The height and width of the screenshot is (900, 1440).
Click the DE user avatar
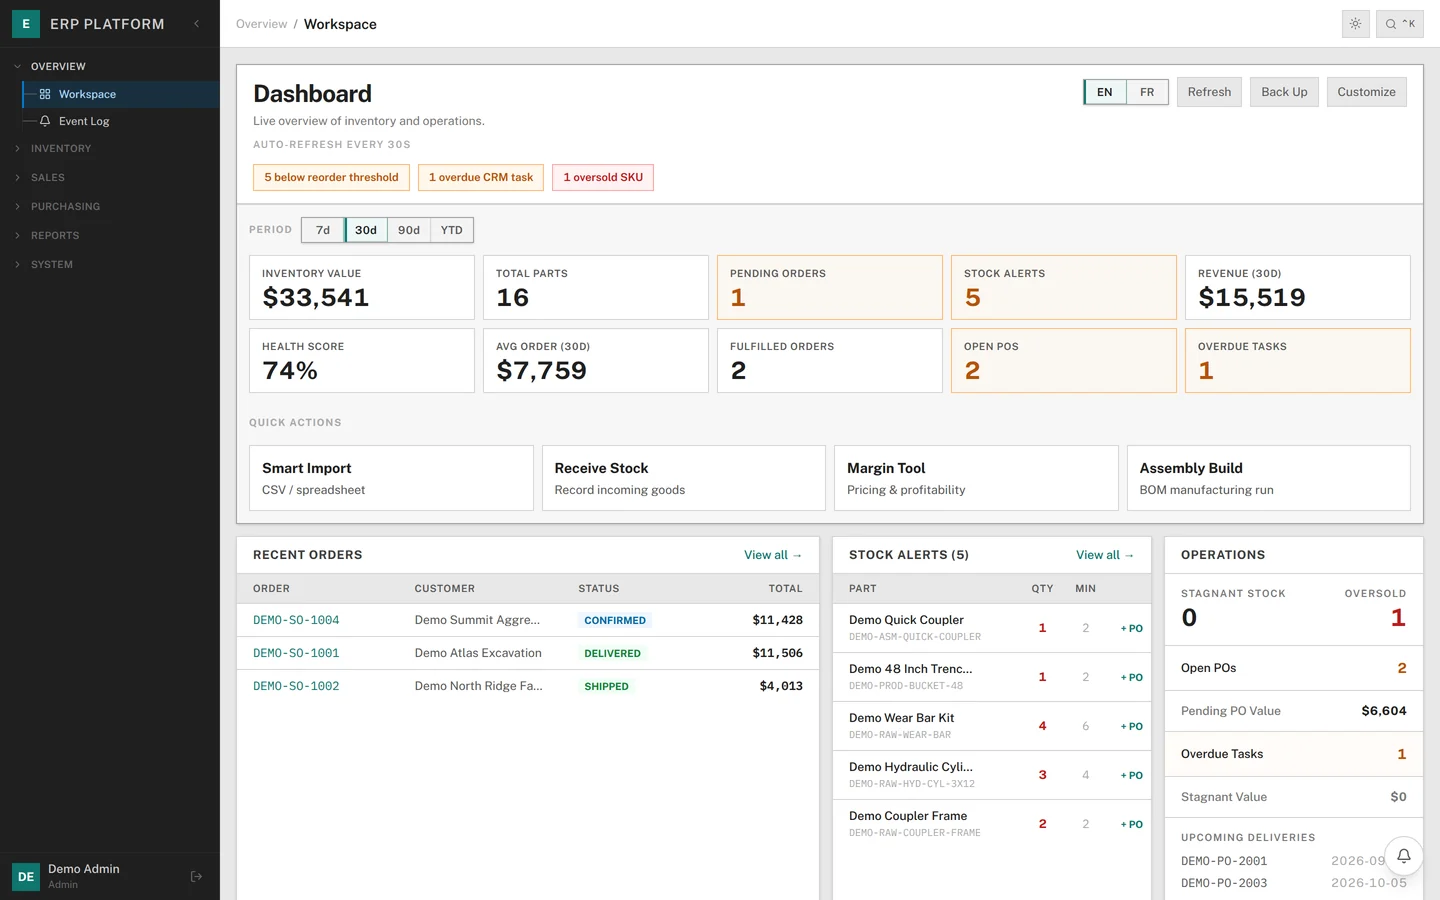click(x=26, y=876)
